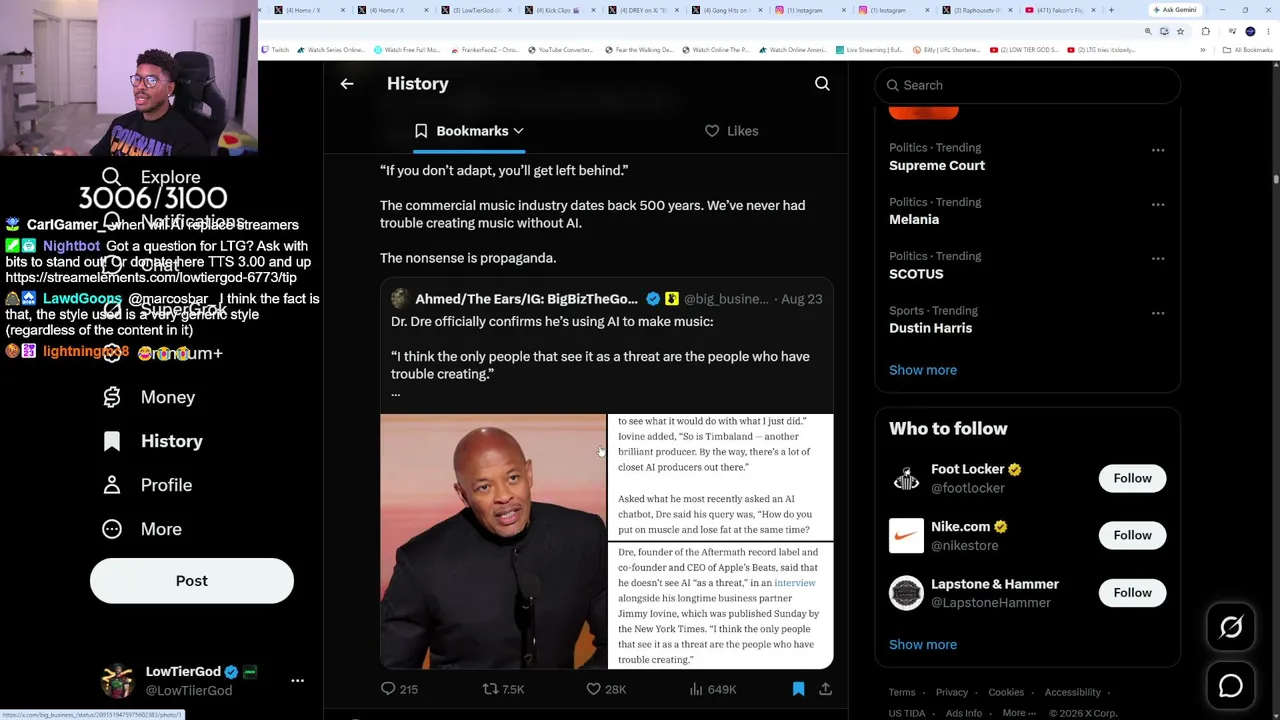Viewport: 1280px width, 720px height.
Task: Like the post with 28K likes
Action: pos(593,689)
